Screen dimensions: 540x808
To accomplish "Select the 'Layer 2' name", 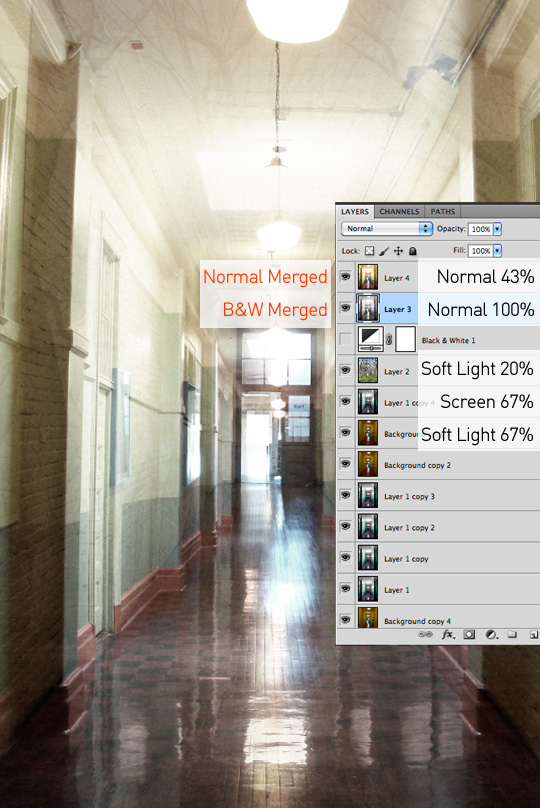I will (397, 372).
